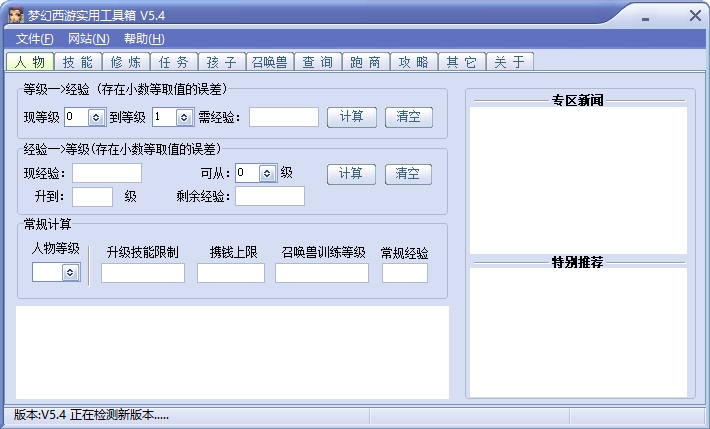Open the 到等级 spinner dropdown
The height and width of the screenshot is (429, 710).
point(184,117)
